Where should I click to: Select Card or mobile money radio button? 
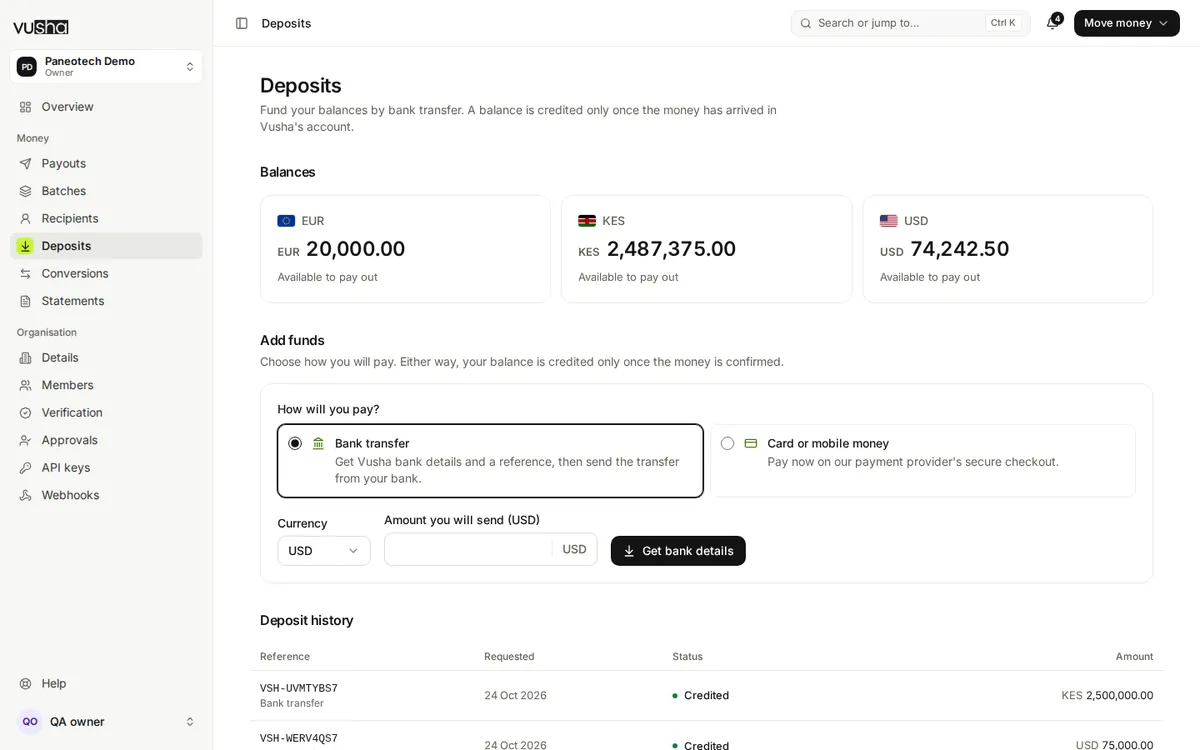pyautogui.click(x=727, y=443)
